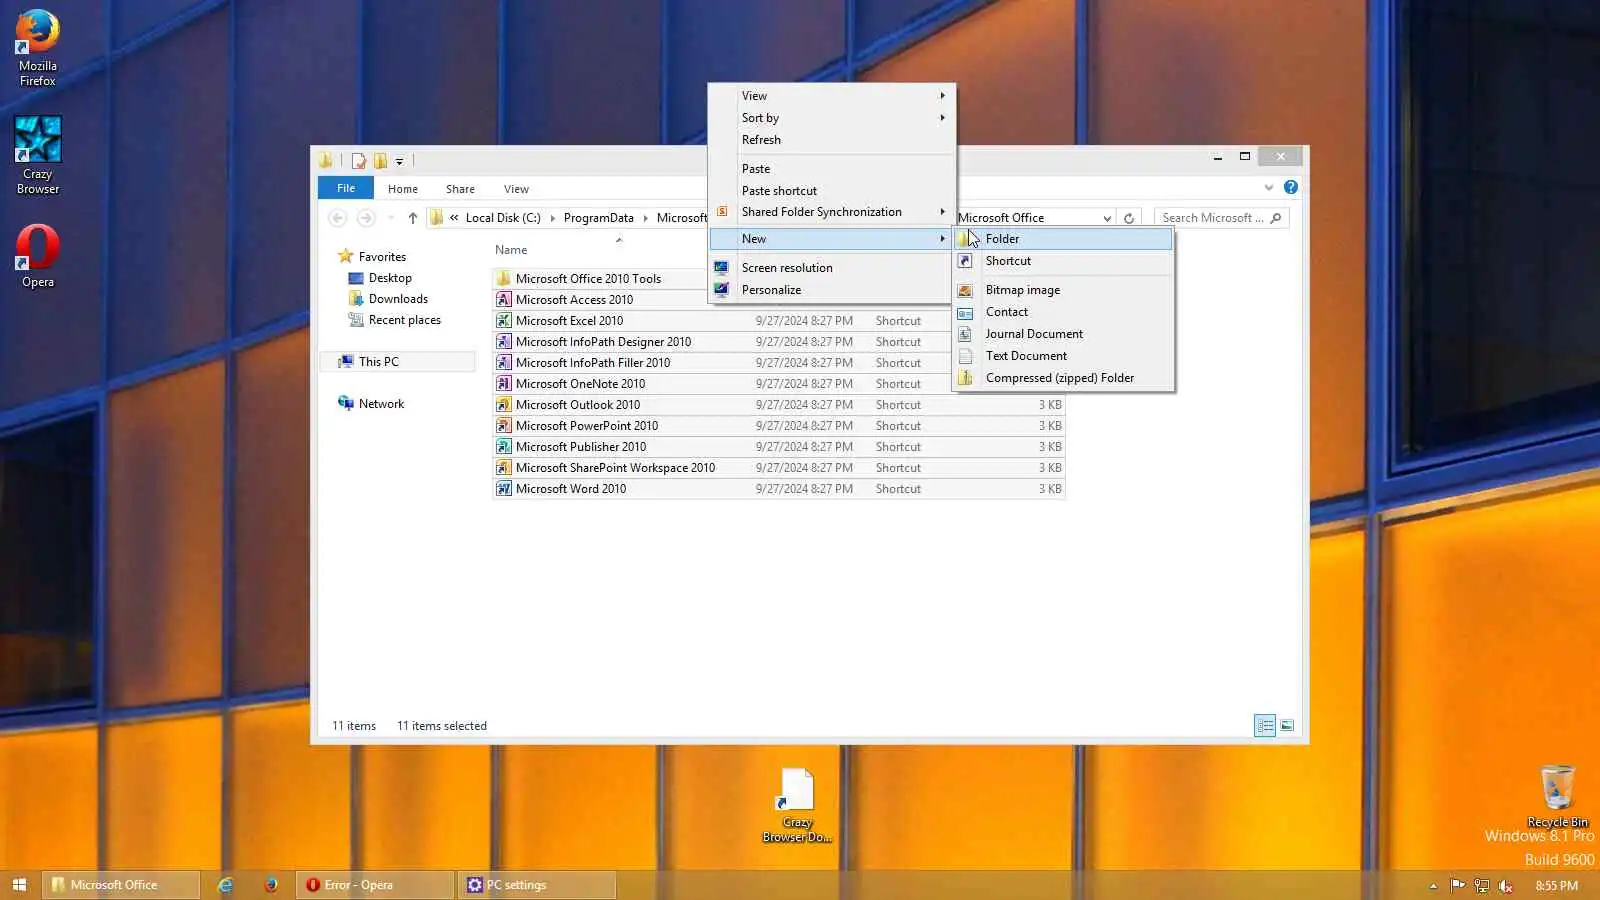Switch to the Home ribbon tab

403,189
